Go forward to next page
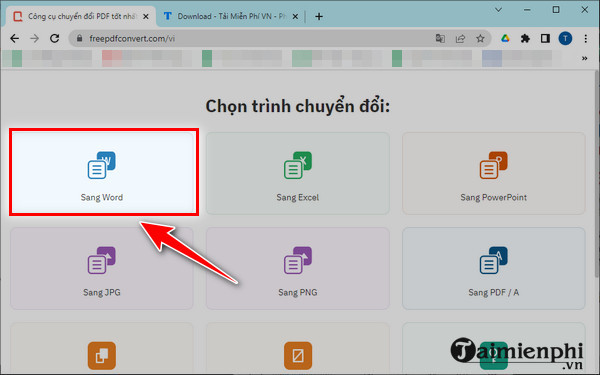This screenshot has width=600, height=375. point(34,38)
